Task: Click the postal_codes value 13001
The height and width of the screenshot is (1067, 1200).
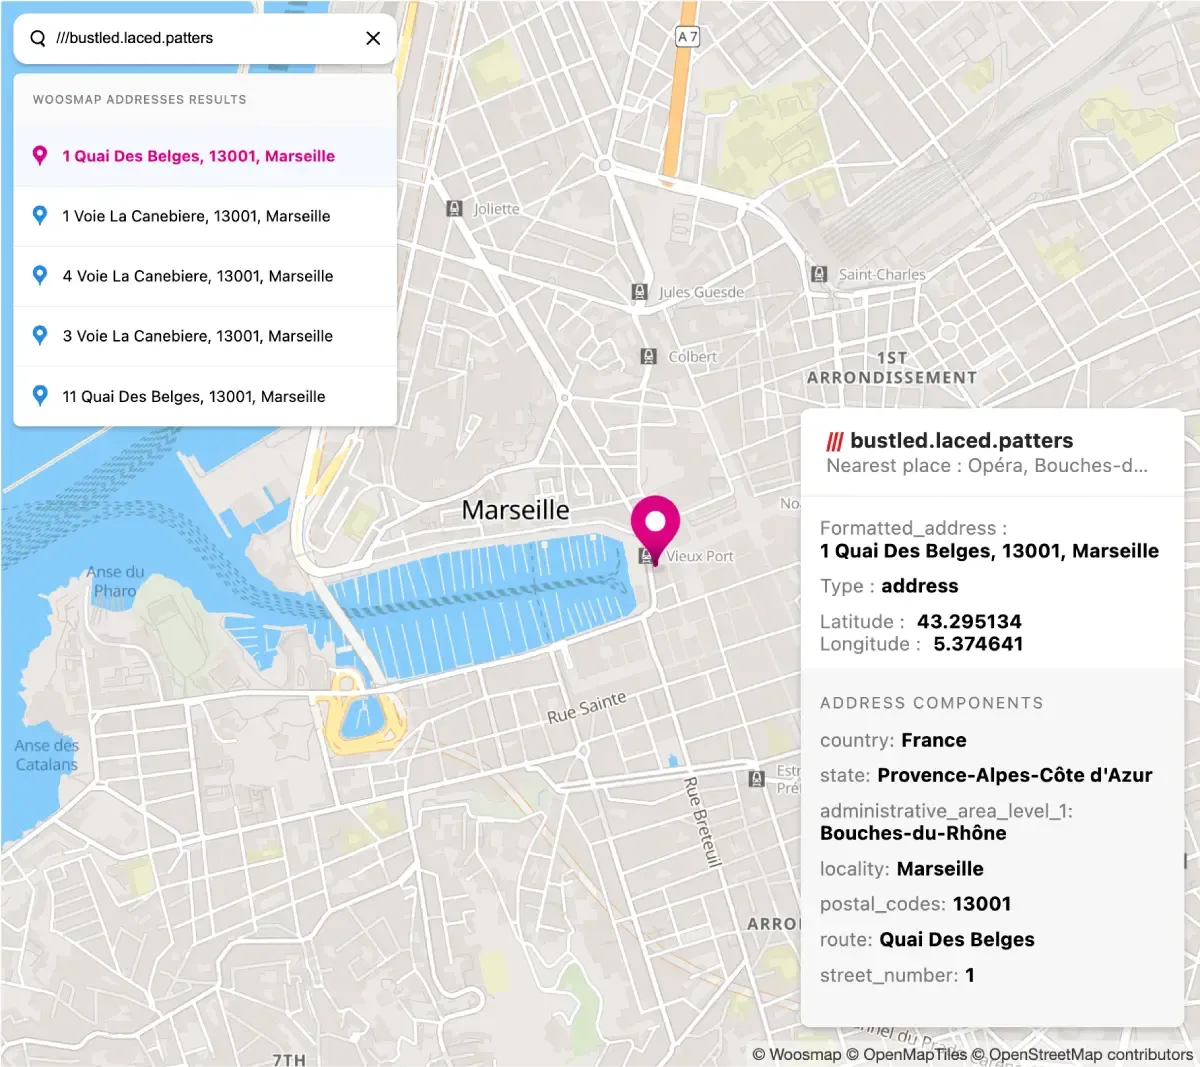Action: click(x=982, y=904)
